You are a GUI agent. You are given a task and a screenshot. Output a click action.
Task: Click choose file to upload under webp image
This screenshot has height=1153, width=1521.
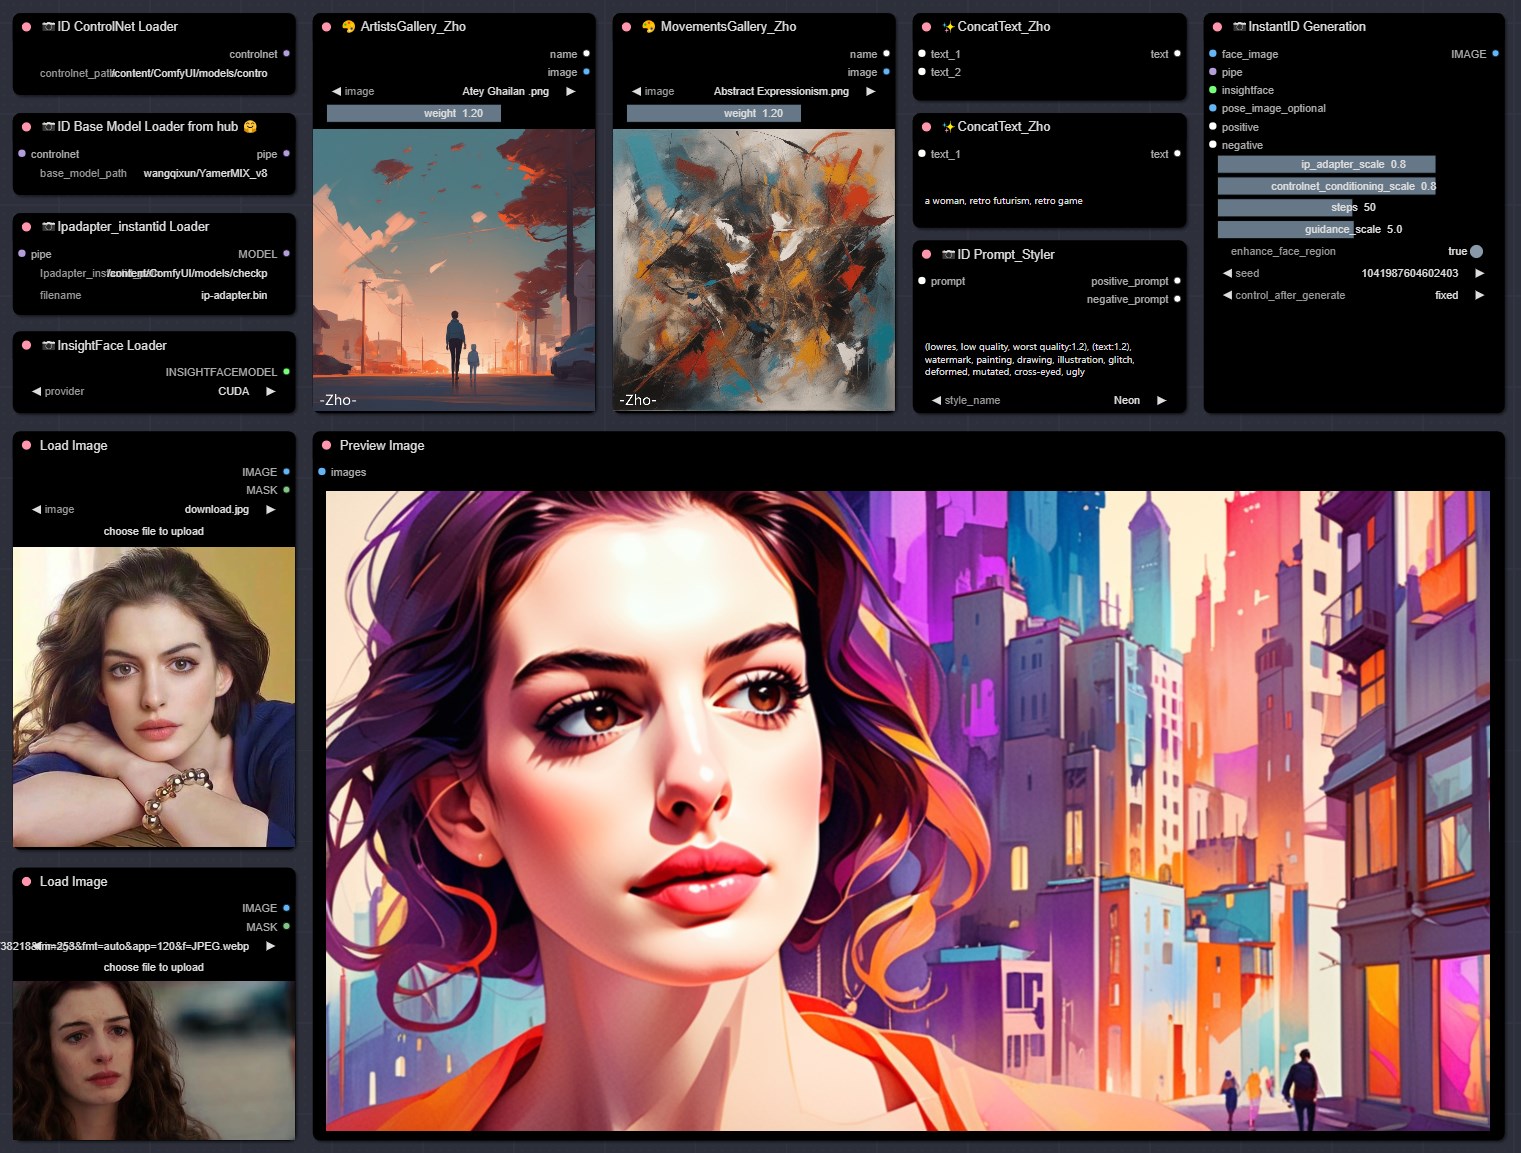(x=153, y=967)
